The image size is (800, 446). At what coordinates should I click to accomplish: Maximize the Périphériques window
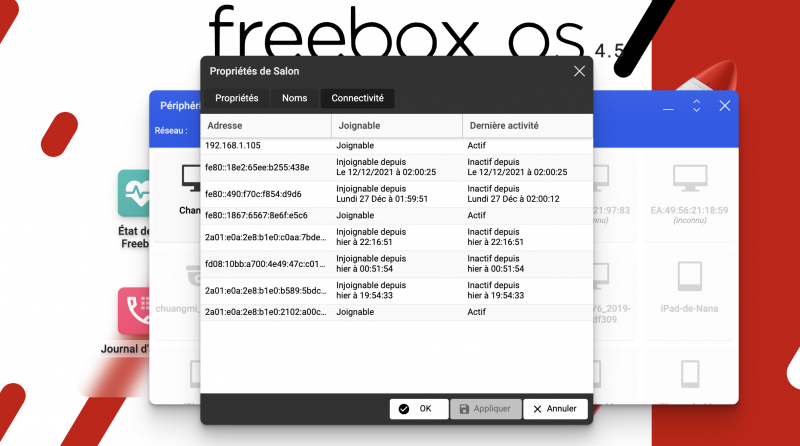696,106
